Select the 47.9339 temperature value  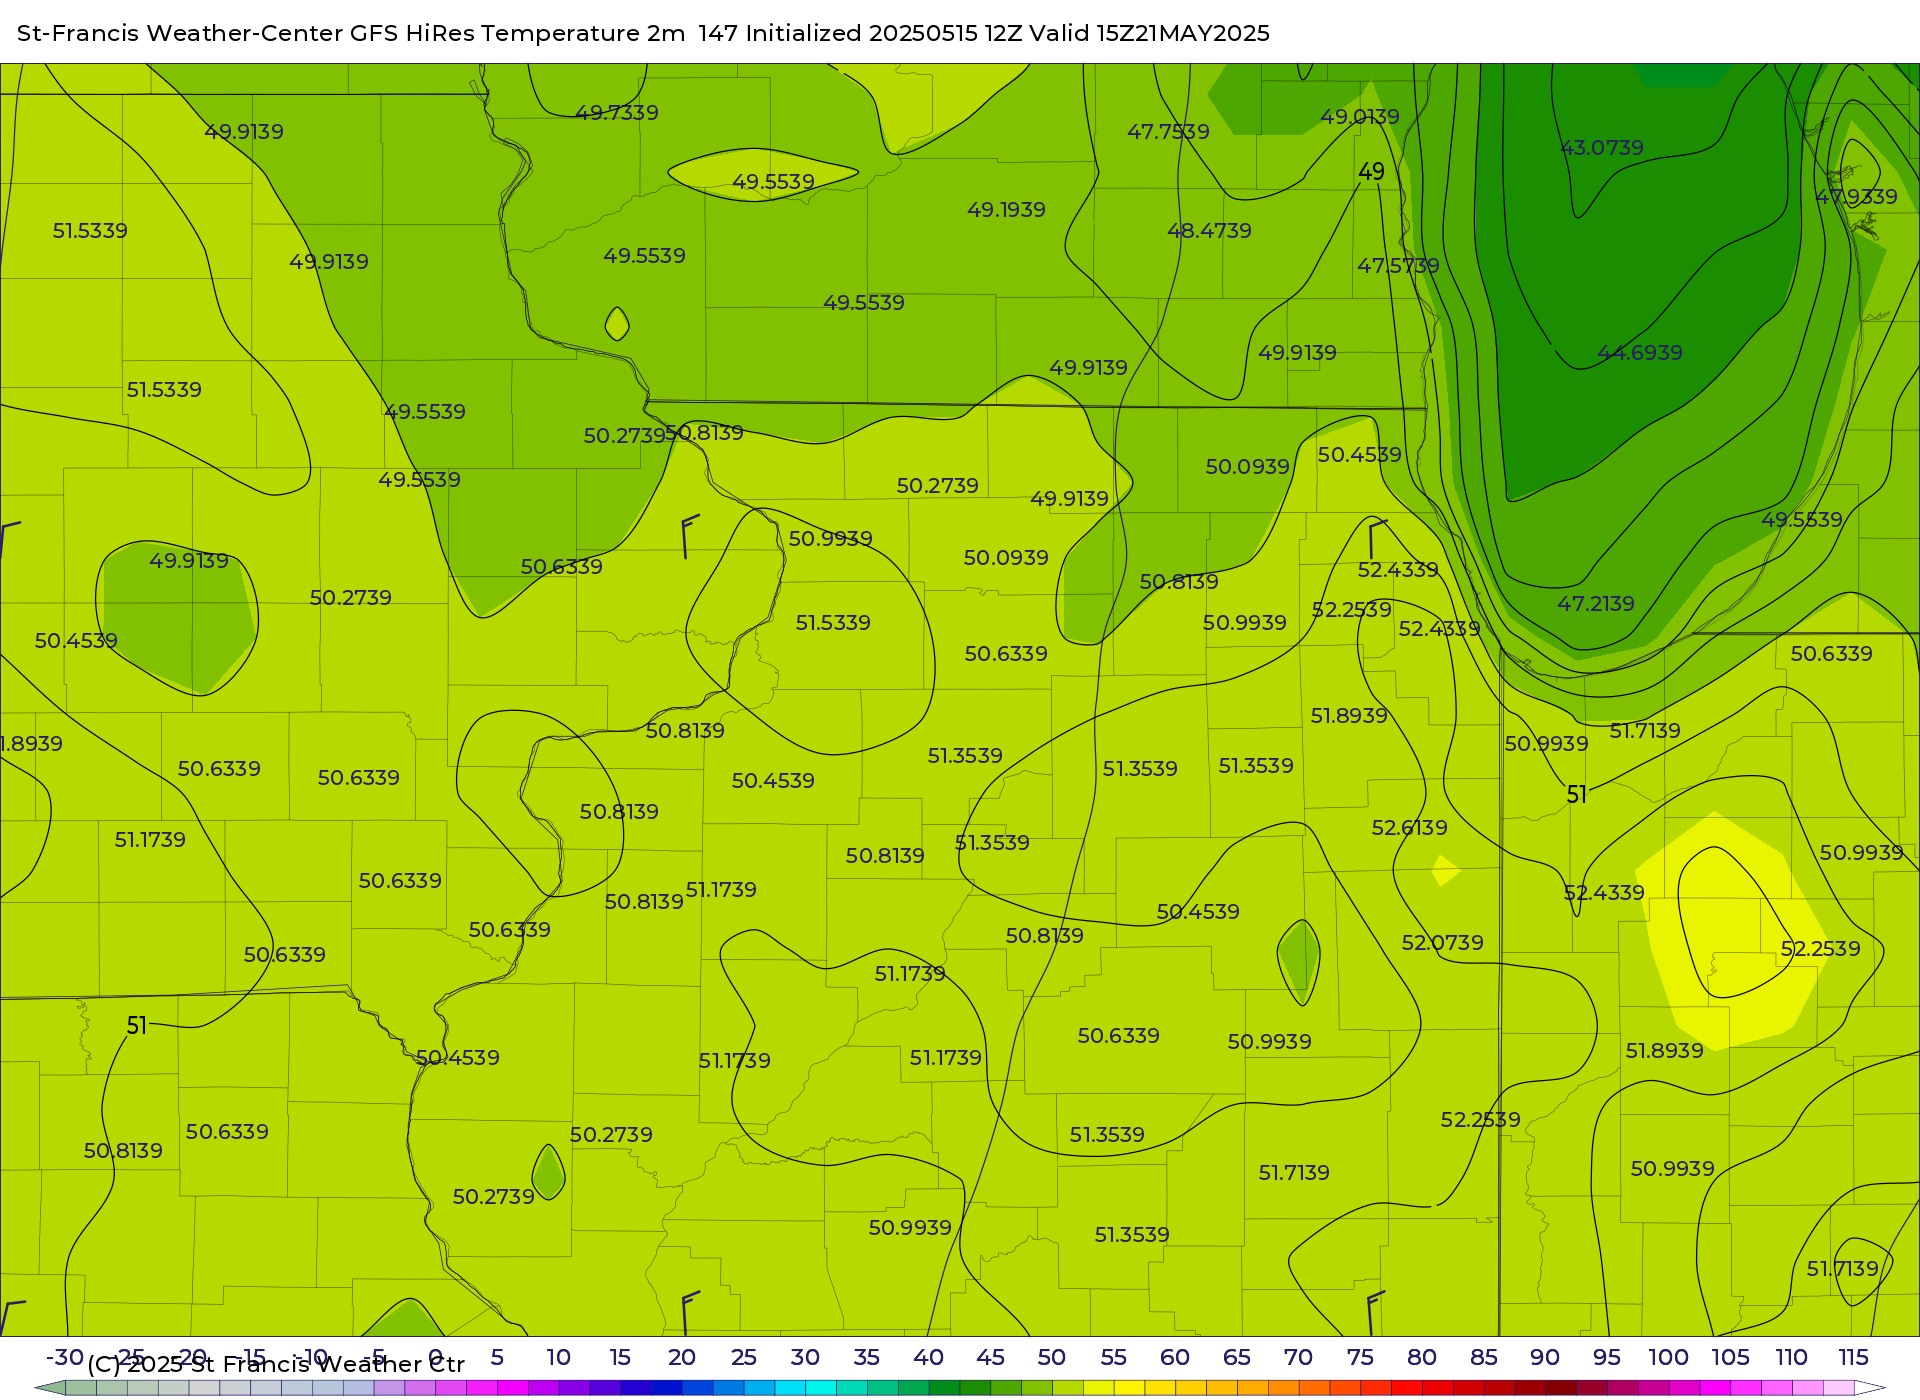tap(1856, 197)
